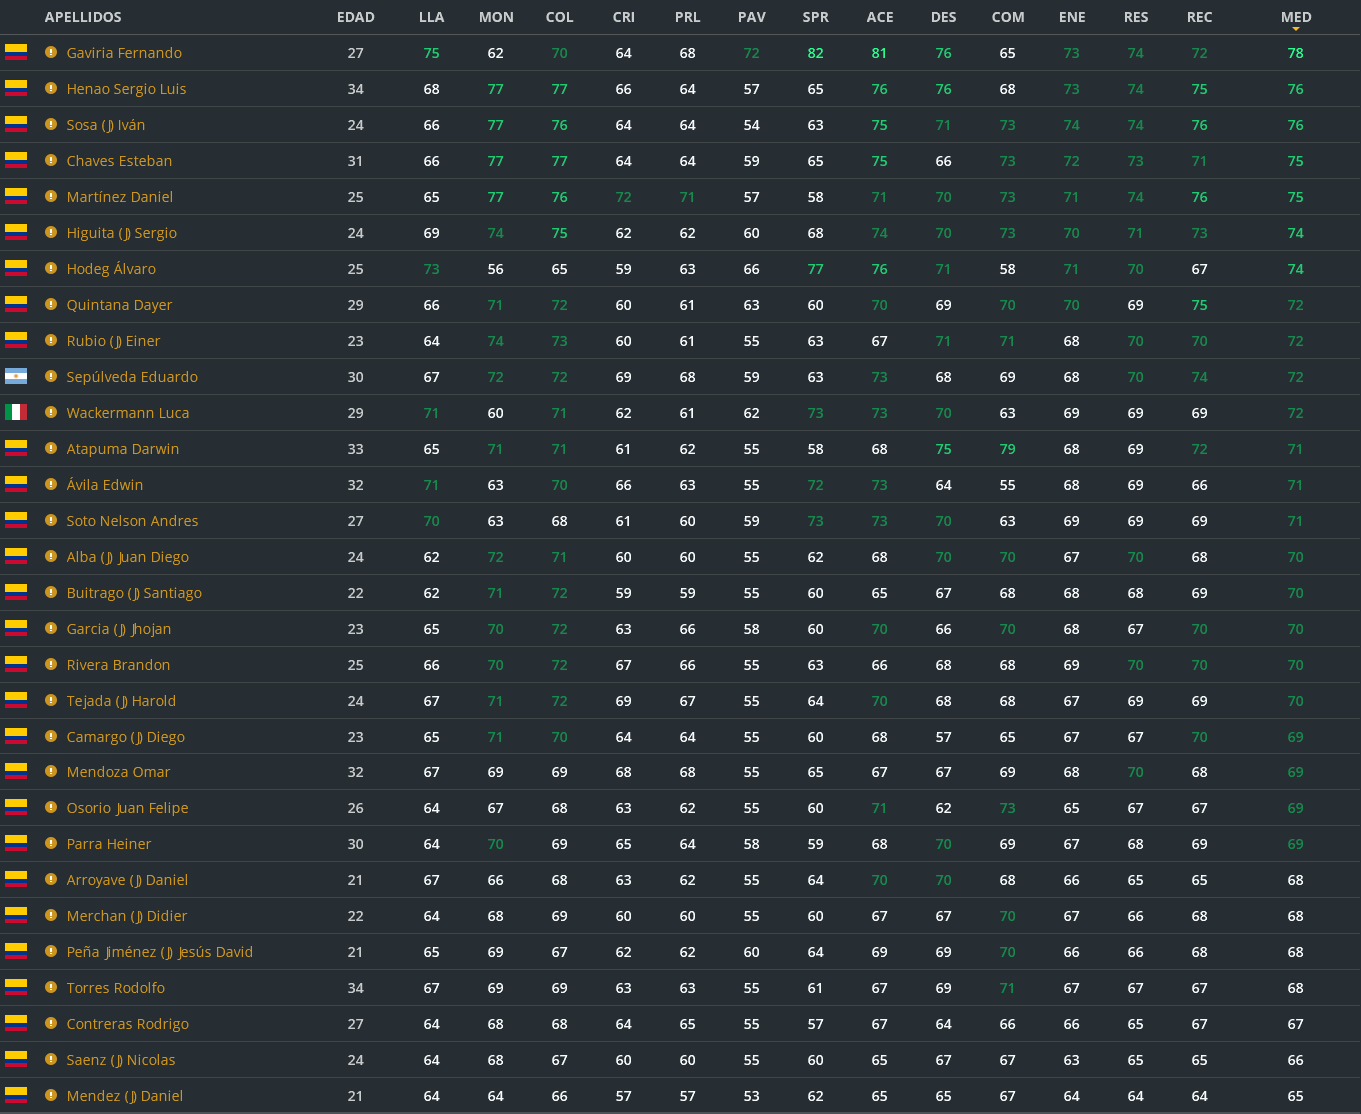Viewport: 1361px width, 1114px height.
Task: Open rider Higuita (J) Sergio
Action: click(x=121, y=233)
